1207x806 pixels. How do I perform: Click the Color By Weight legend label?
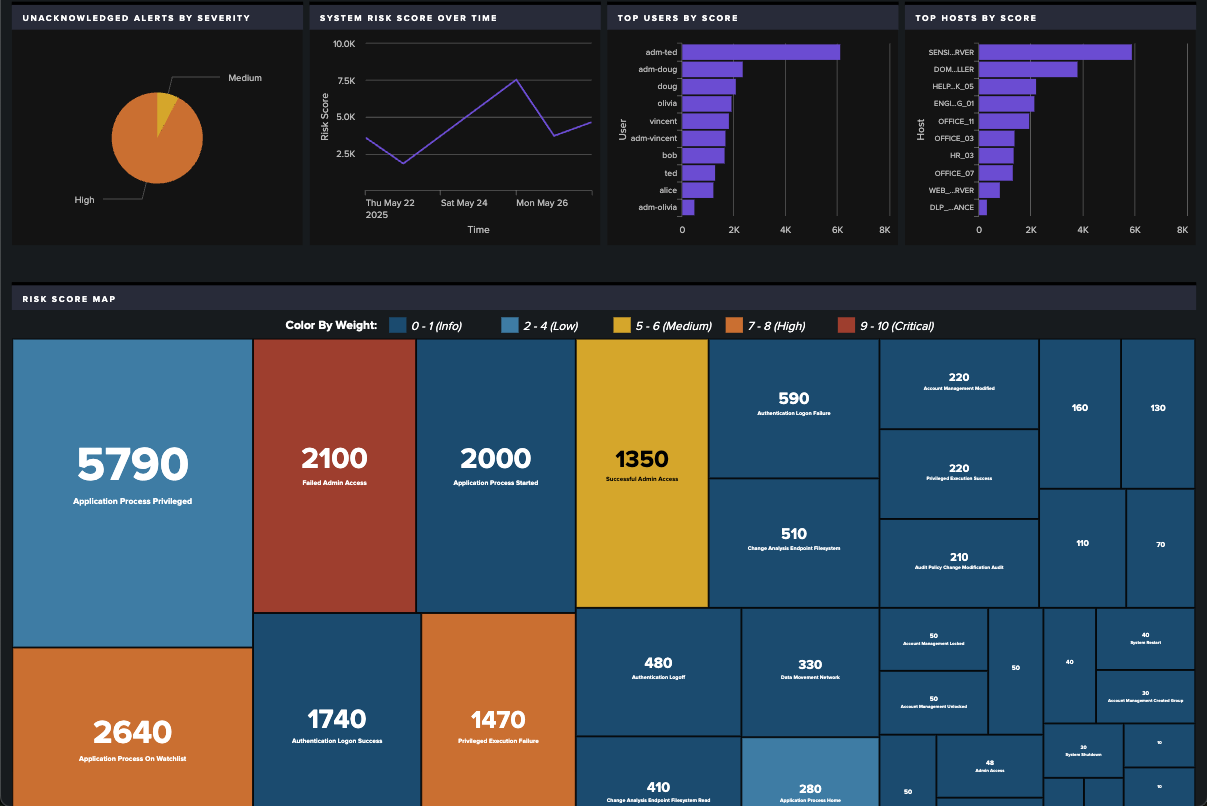pyautogui.click(x=331, y=325)
